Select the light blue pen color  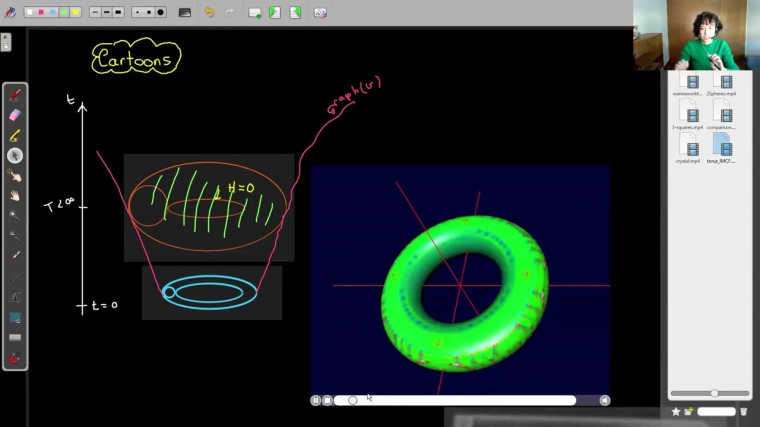tap(53, 12)
